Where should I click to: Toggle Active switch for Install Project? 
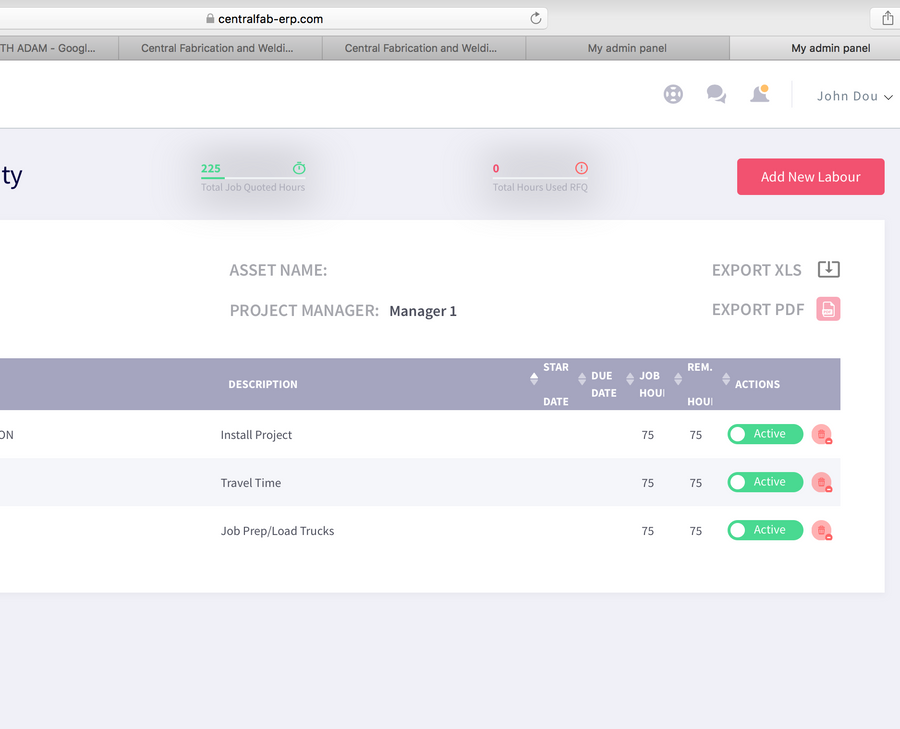(x=765, y=434)
